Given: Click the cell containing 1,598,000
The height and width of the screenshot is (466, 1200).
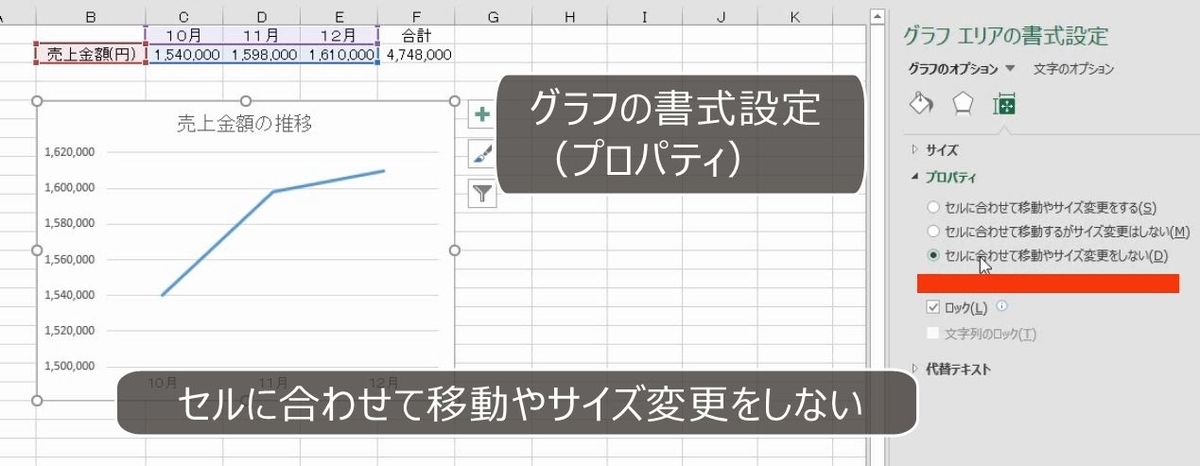Looking at the screenshot, I should click(x=262, y=54).
